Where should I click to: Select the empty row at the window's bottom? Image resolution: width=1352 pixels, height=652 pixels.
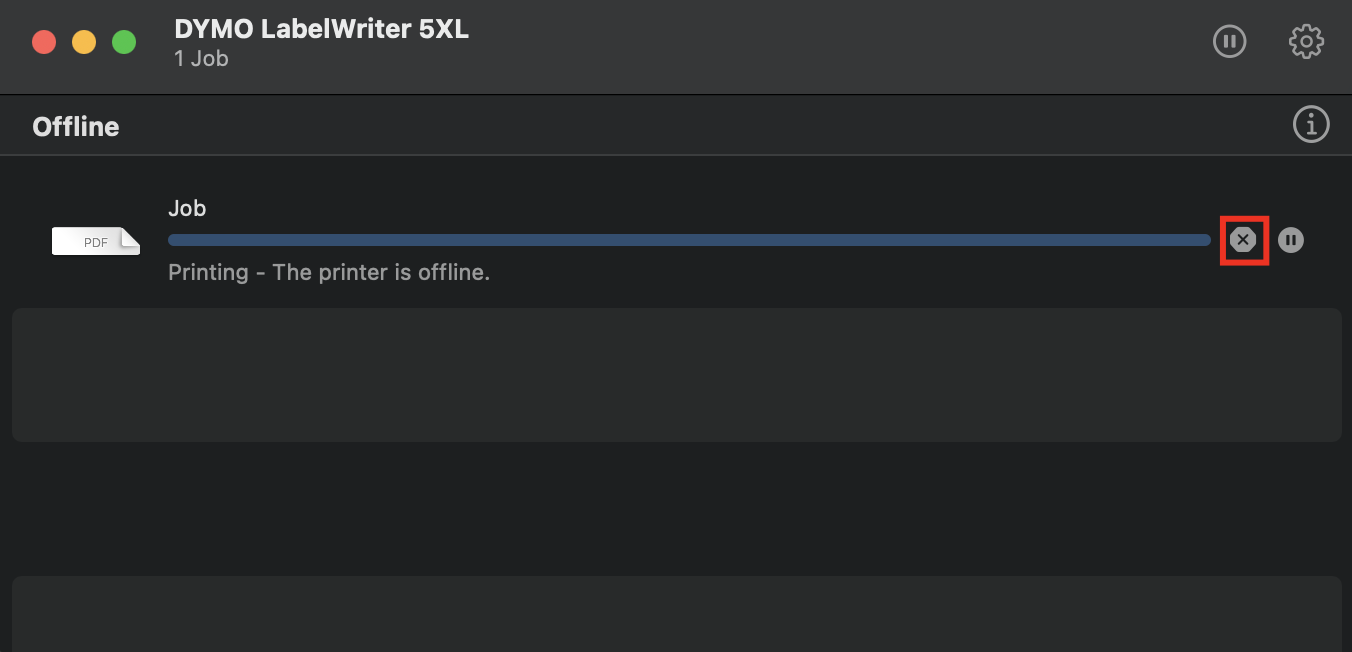pos(676,614)
